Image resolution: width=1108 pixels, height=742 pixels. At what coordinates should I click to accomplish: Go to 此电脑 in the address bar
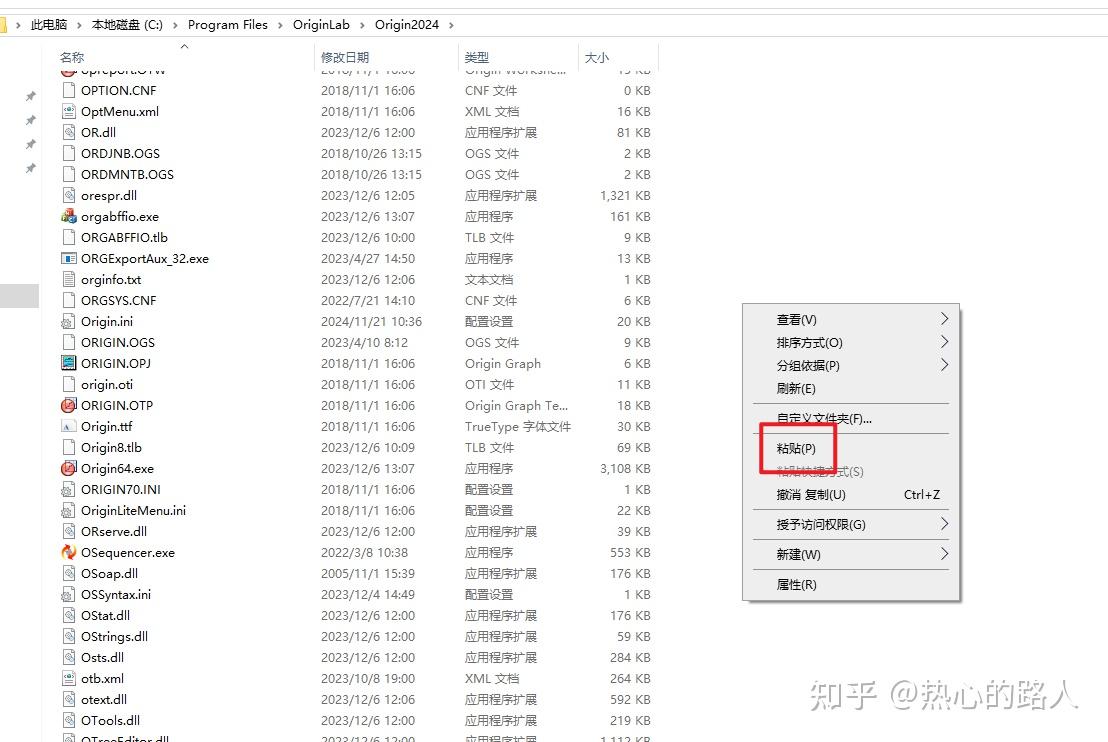(x=49, y=24)
